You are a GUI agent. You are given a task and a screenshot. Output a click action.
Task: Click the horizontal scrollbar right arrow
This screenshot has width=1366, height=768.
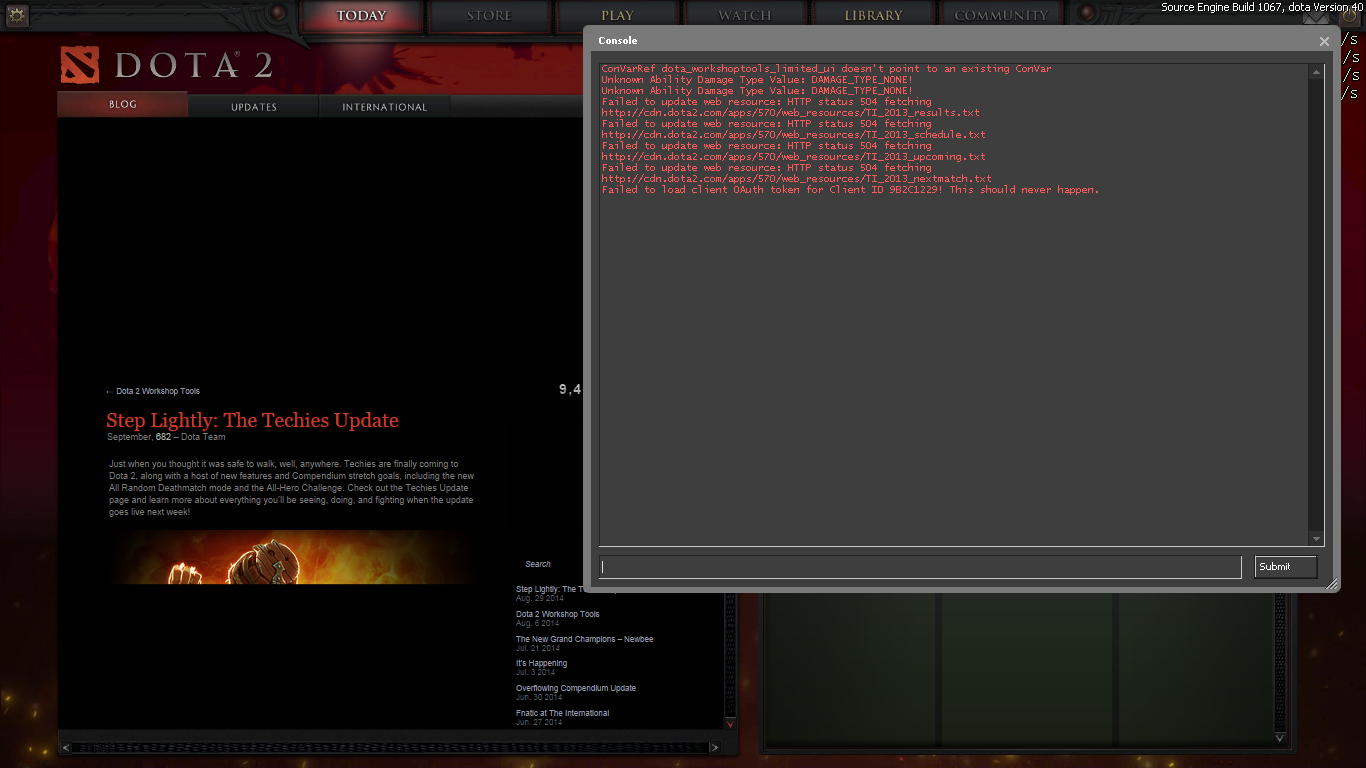pyautogui.click(x=714, y=747)
